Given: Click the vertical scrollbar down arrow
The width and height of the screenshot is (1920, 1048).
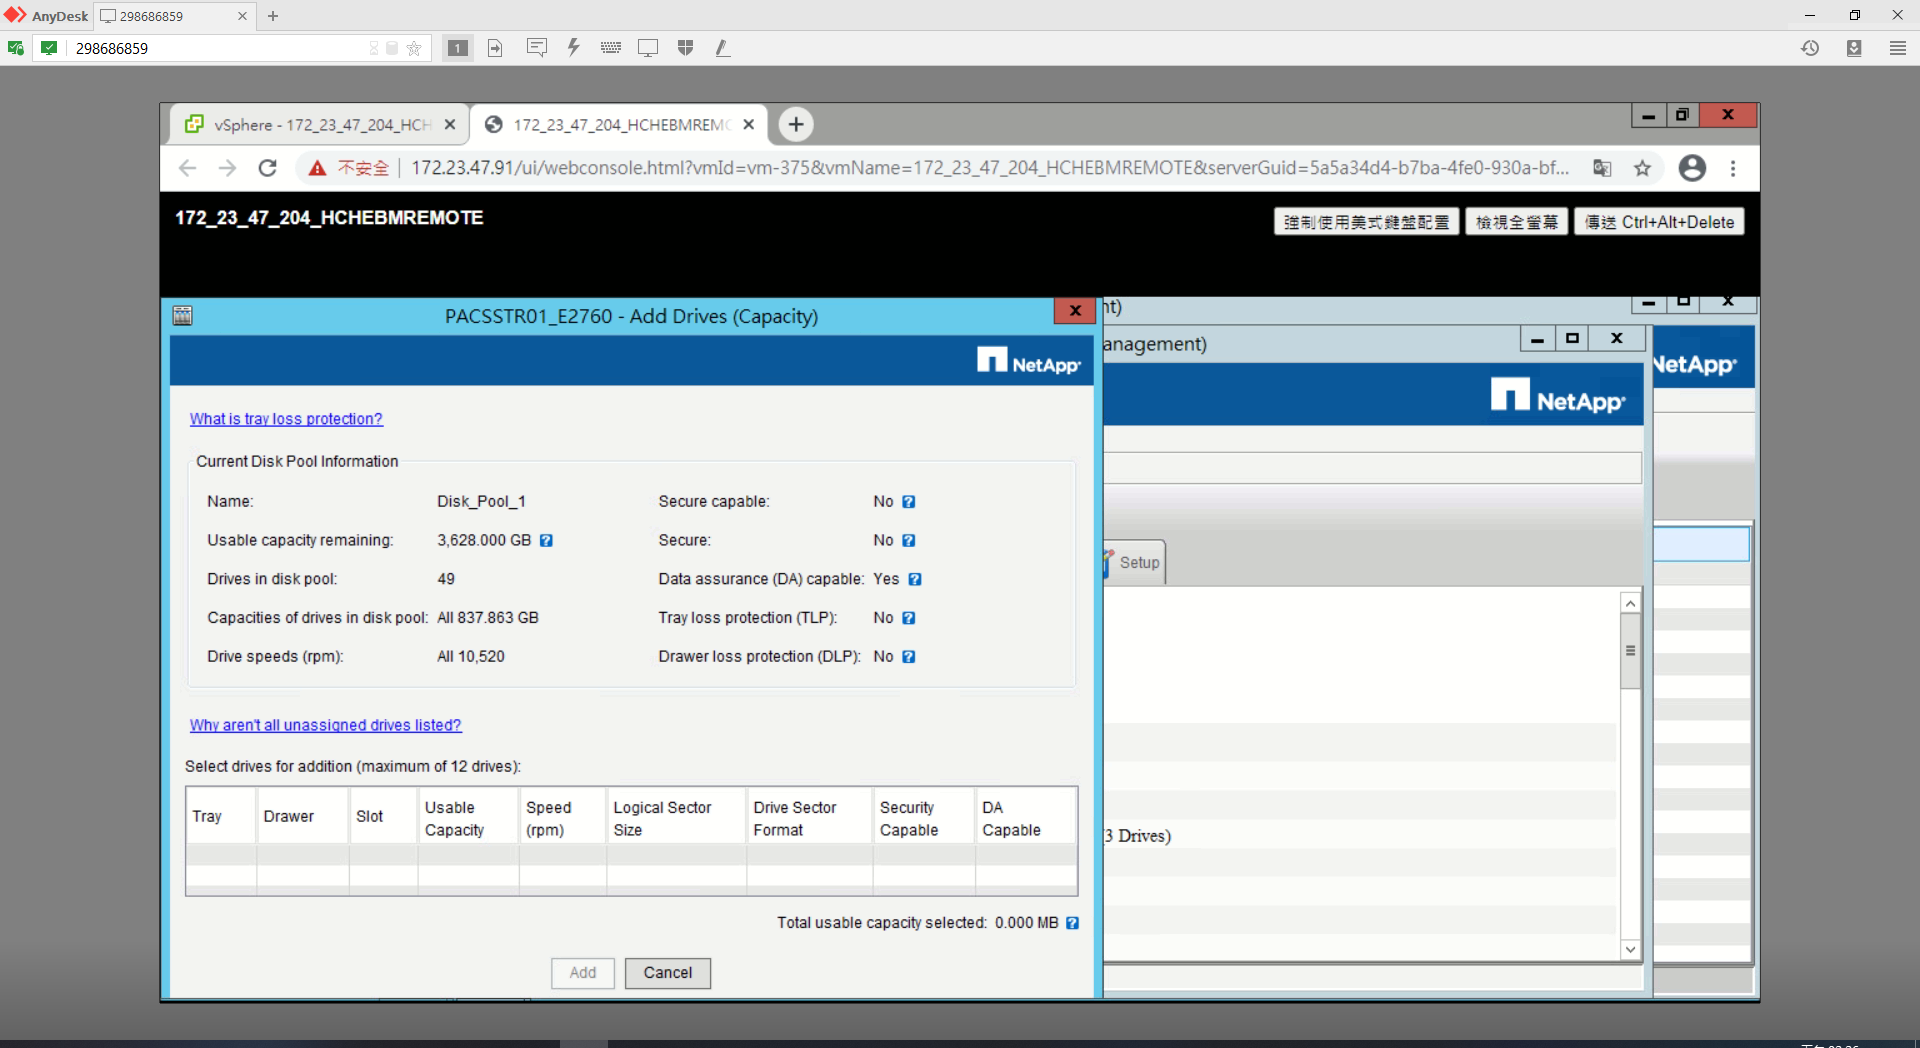Looking at the screenshot, I should coord(1630,950).
